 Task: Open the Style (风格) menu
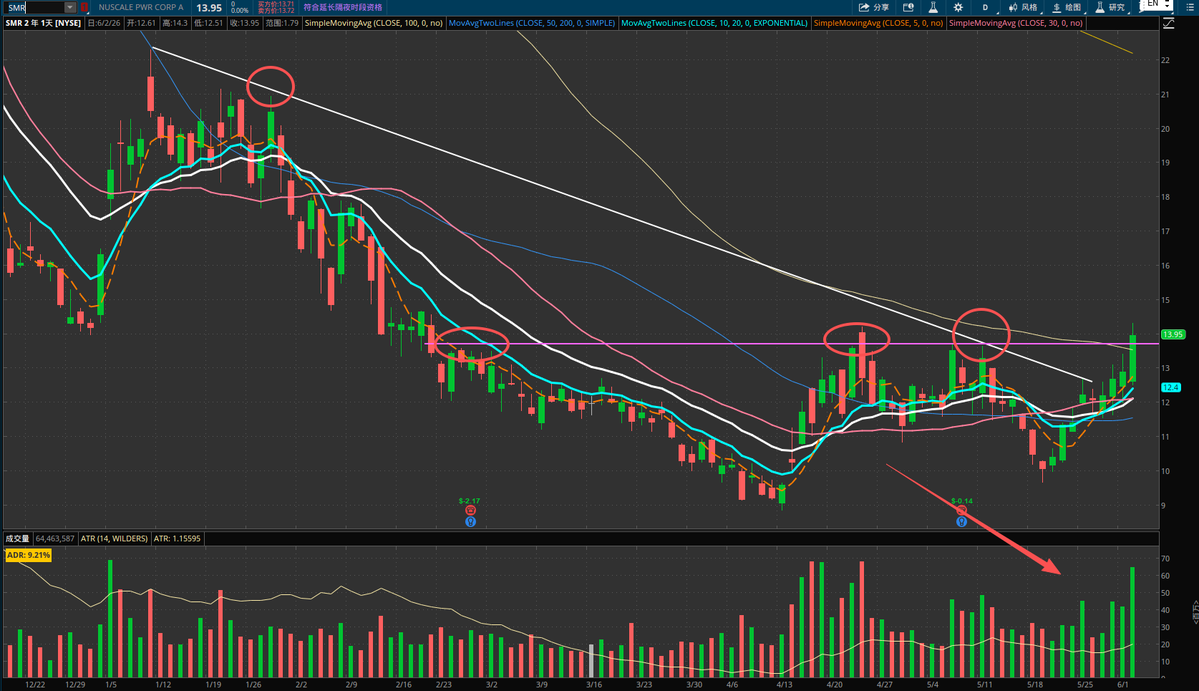click(1022, 8)
